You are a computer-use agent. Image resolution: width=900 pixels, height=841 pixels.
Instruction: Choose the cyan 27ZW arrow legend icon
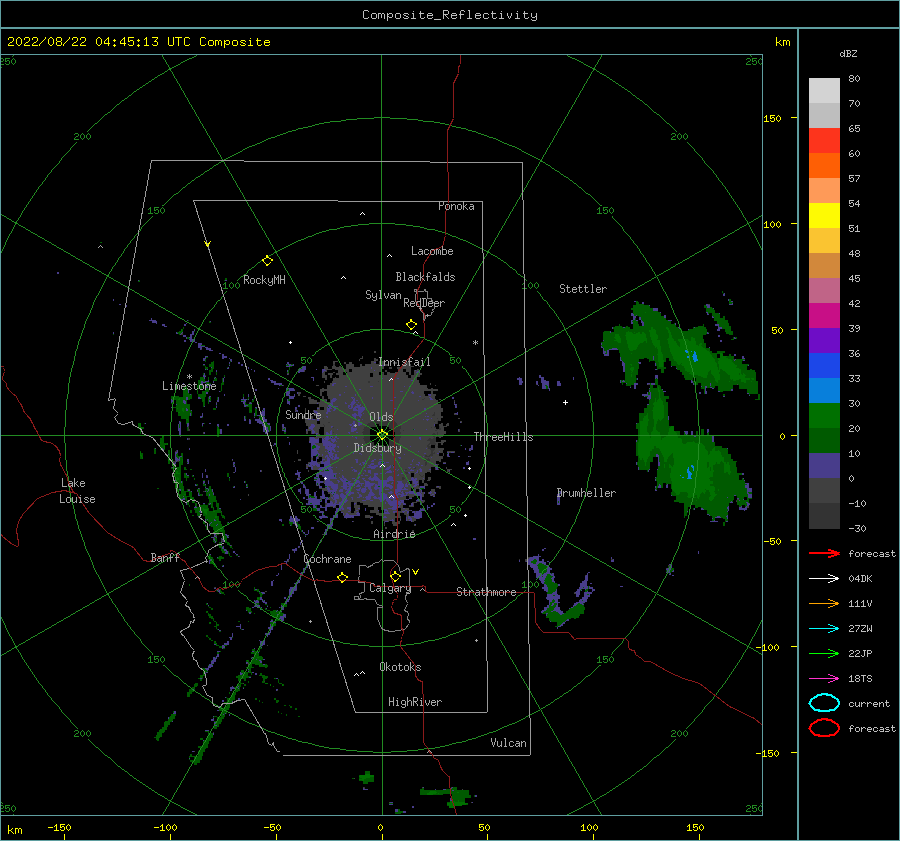(x=824, y=629)
